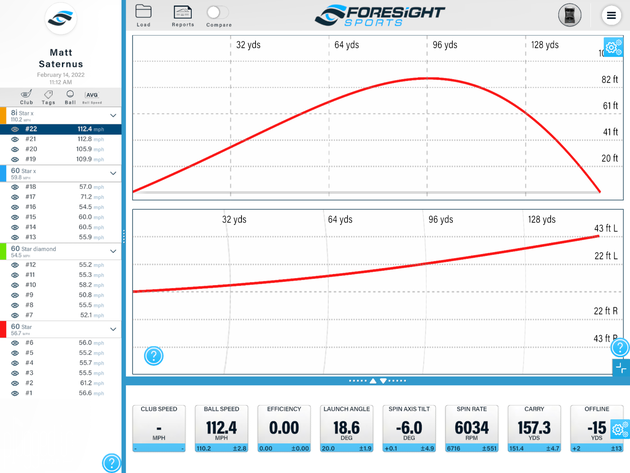Open the Reports icon

tap(182, 13)
